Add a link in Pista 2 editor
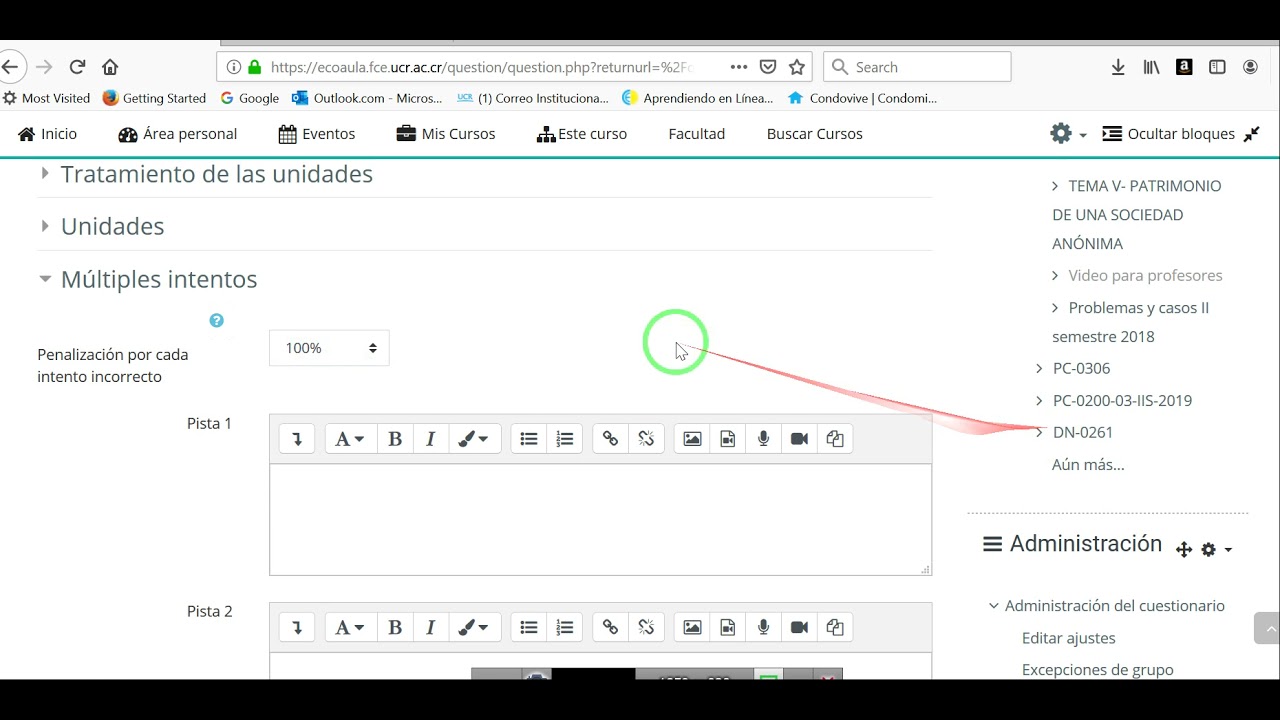 611,628
